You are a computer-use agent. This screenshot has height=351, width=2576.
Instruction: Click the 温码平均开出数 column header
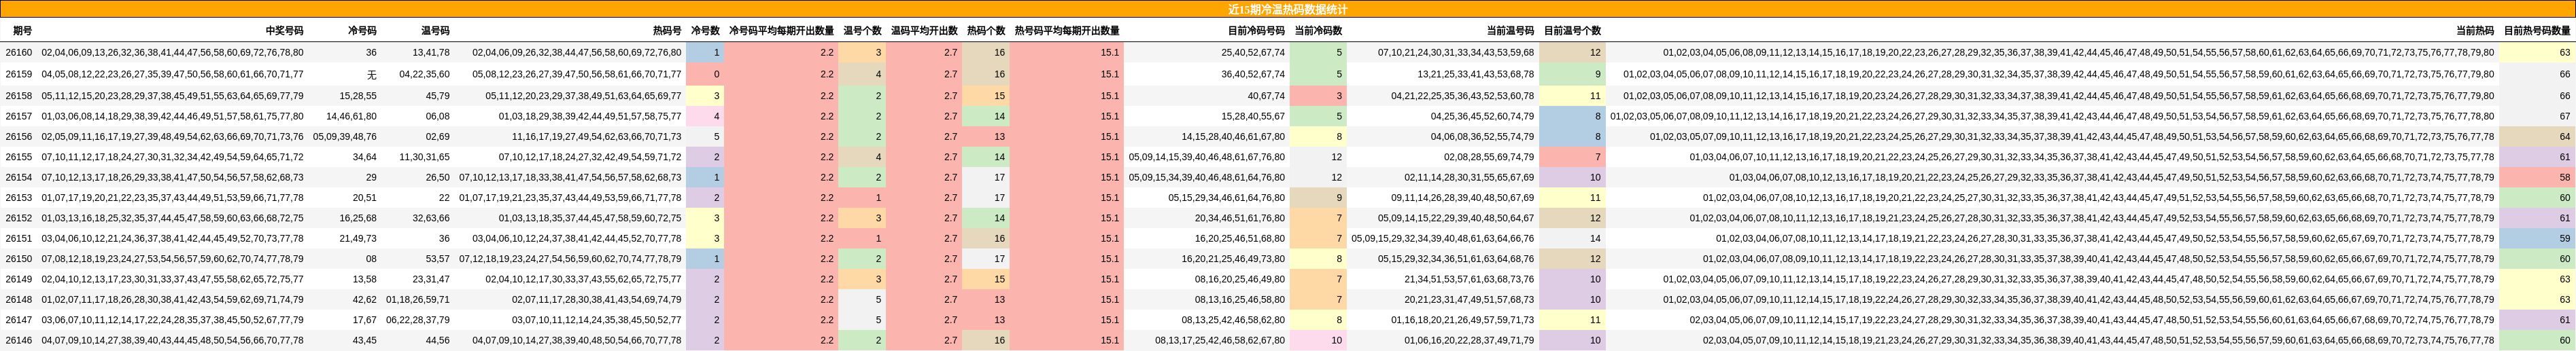924,31
